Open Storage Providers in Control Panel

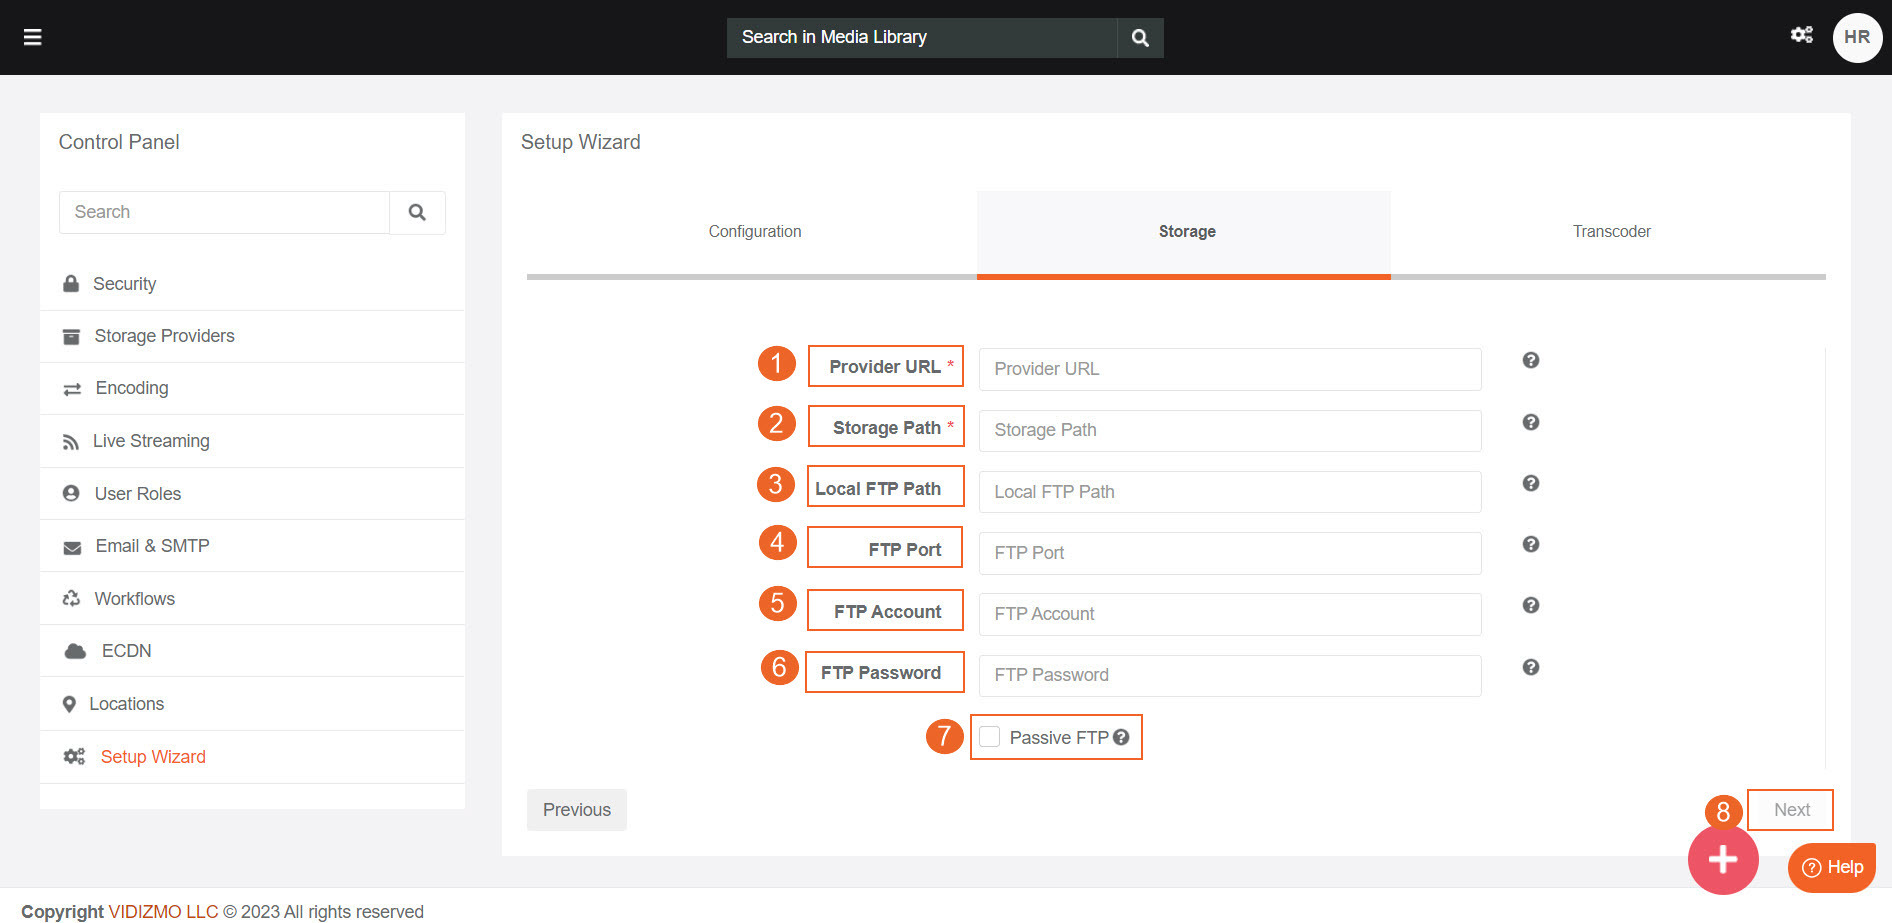(164, 336)
